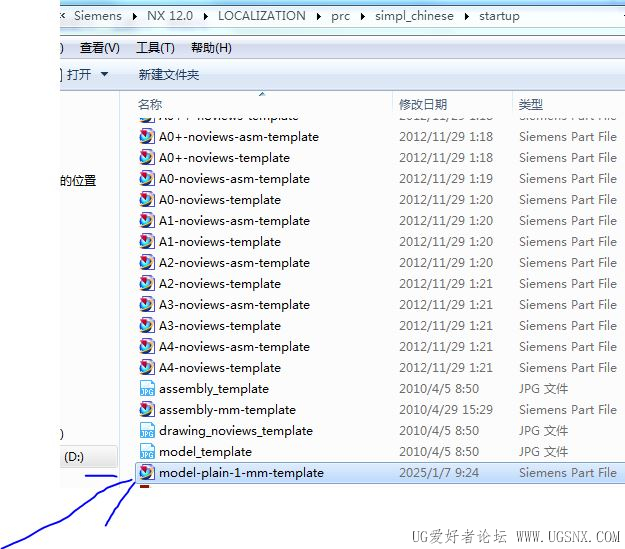Expand the arrow after LOCALIZATION breadcrumb

(x=318, y=16)
